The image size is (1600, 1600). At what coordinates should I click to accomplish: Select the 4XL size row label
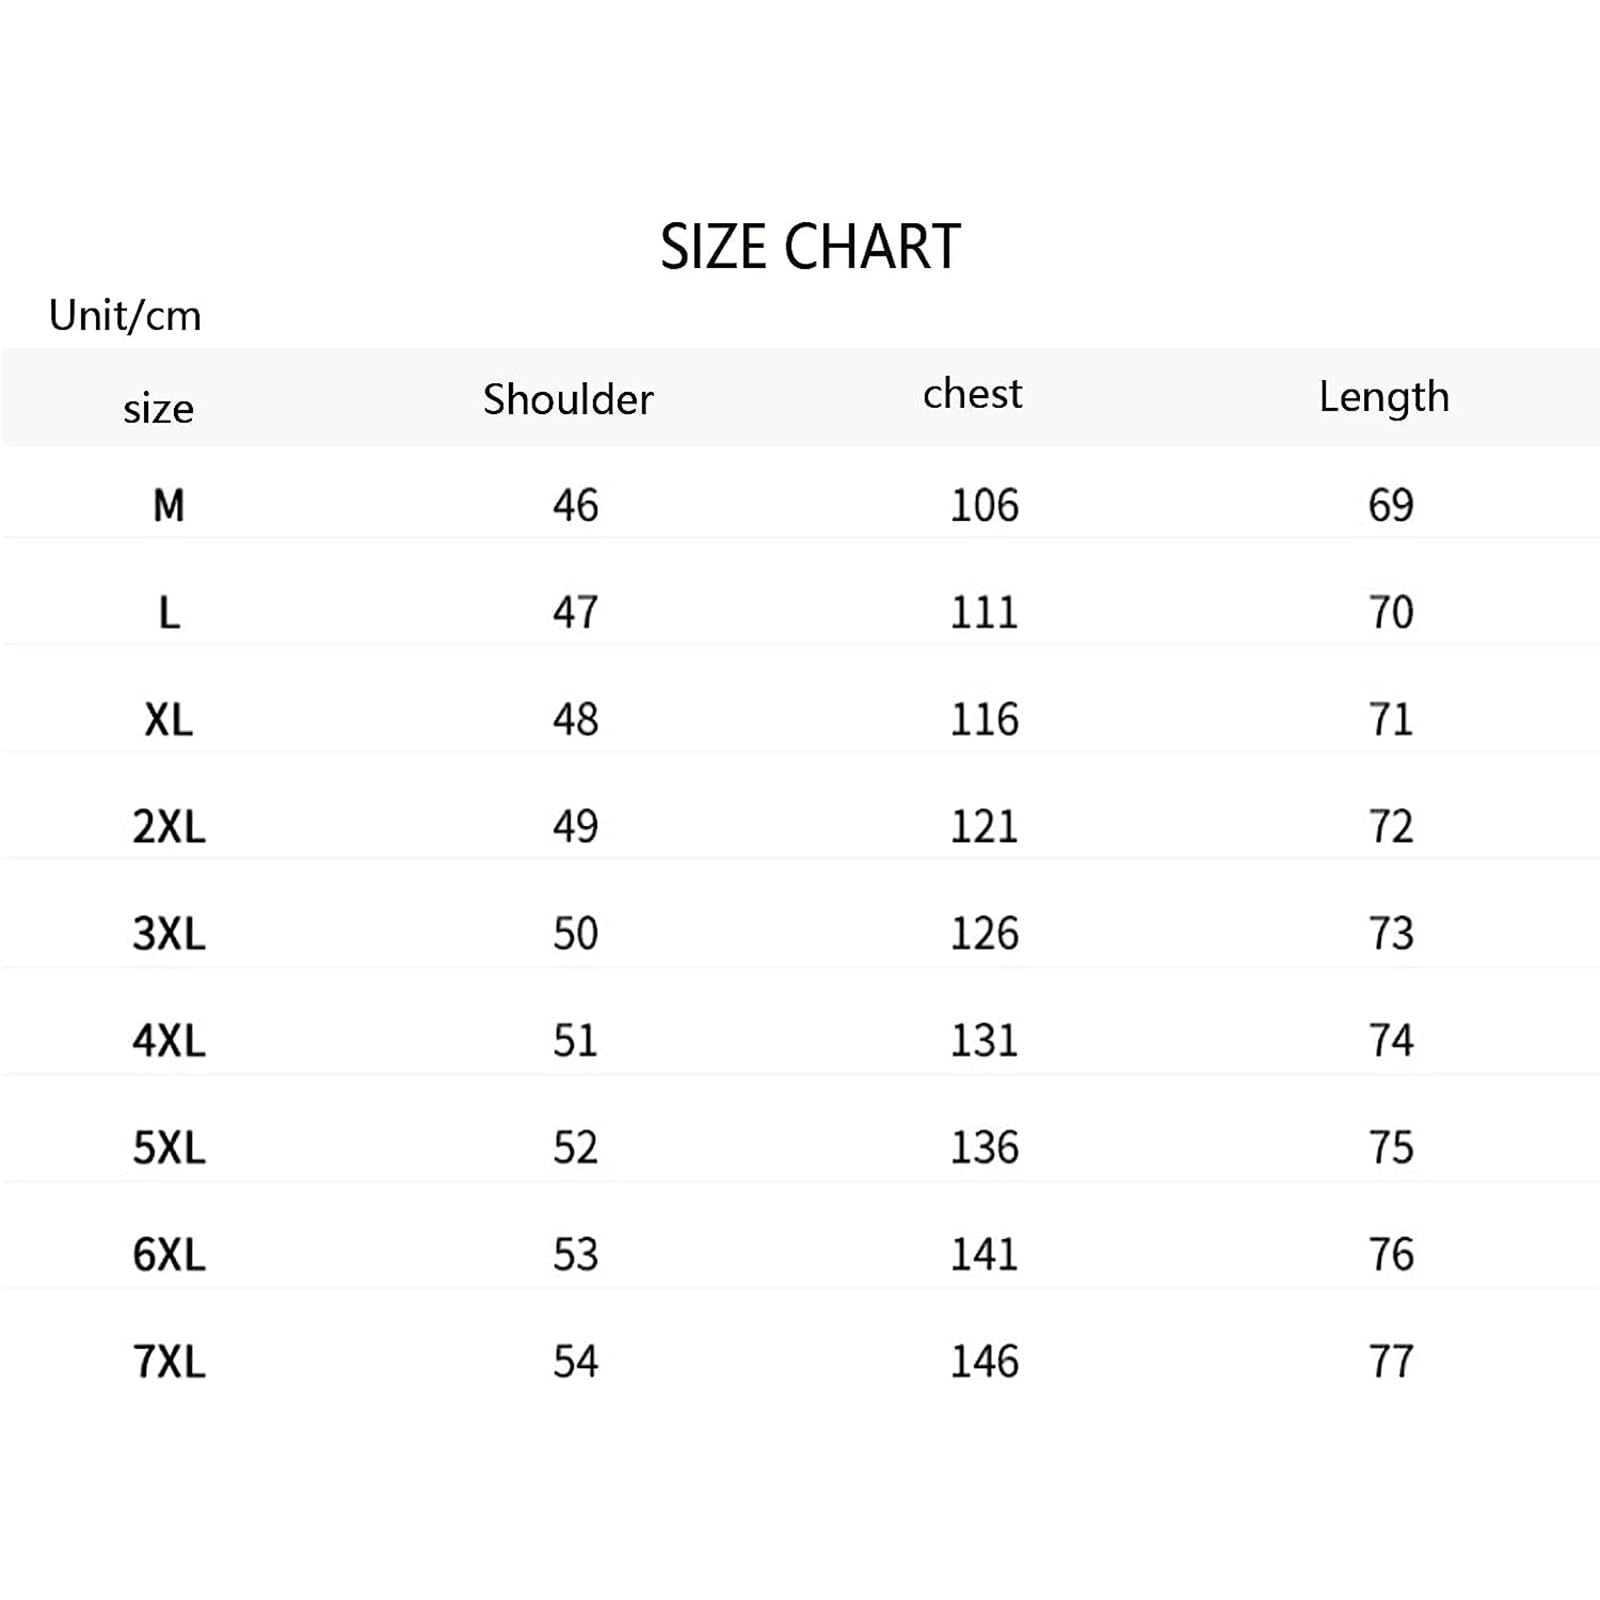pos(169,1040)
